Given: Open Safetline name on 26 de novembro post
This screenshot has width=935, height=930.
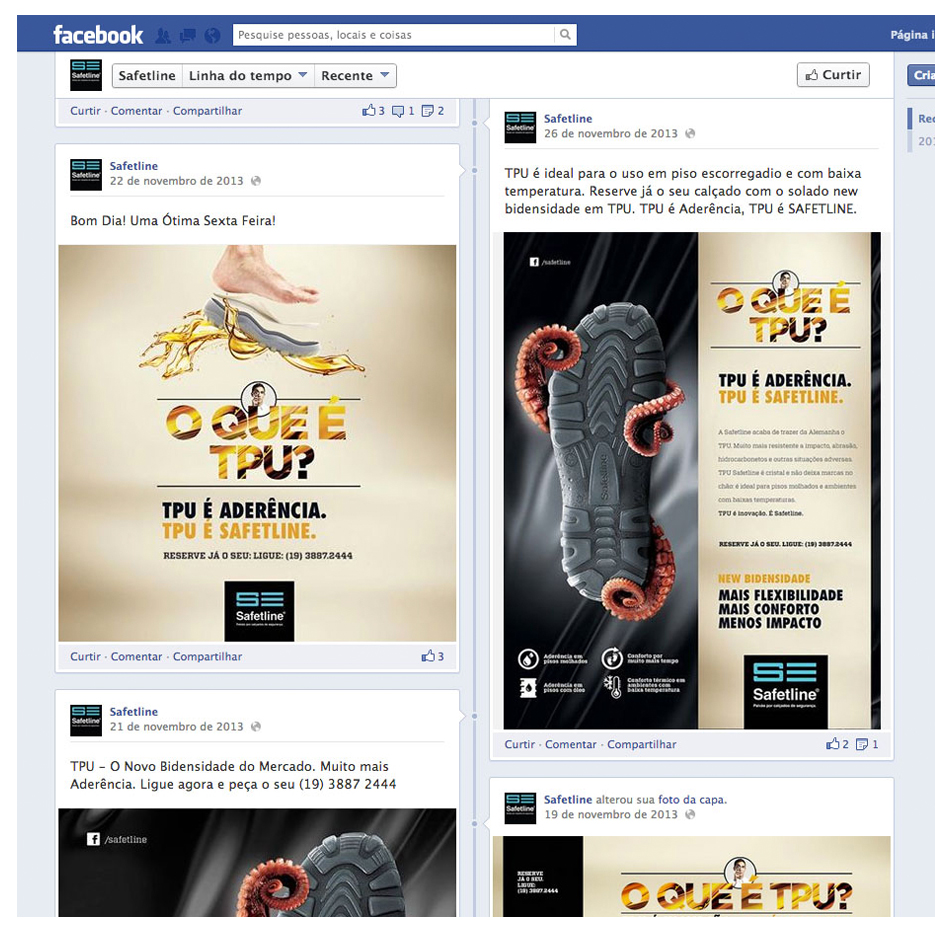Looking at the screenshot, I should [568, 119].
